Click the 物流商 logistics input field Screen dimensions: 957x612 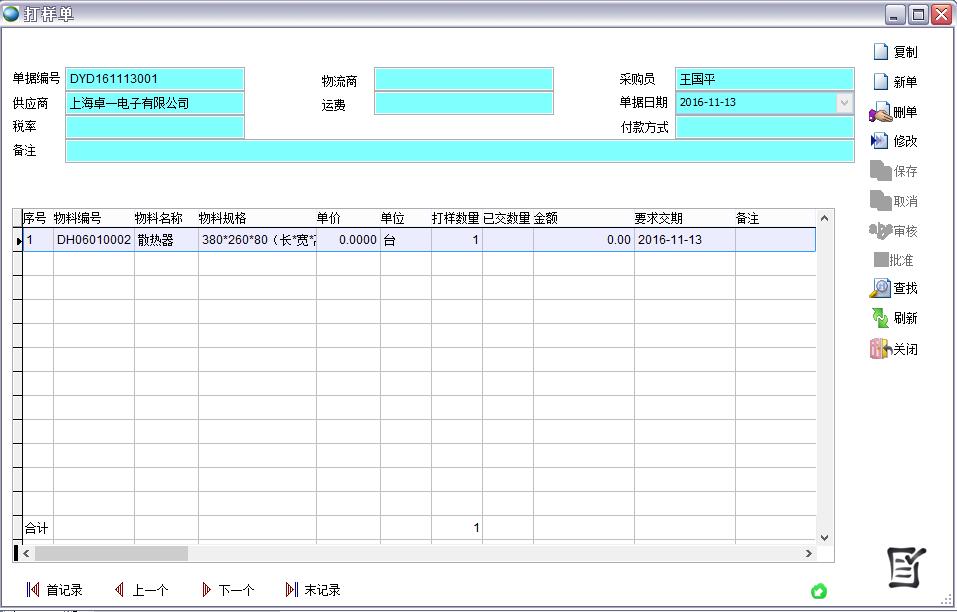(x=464, y=80)
